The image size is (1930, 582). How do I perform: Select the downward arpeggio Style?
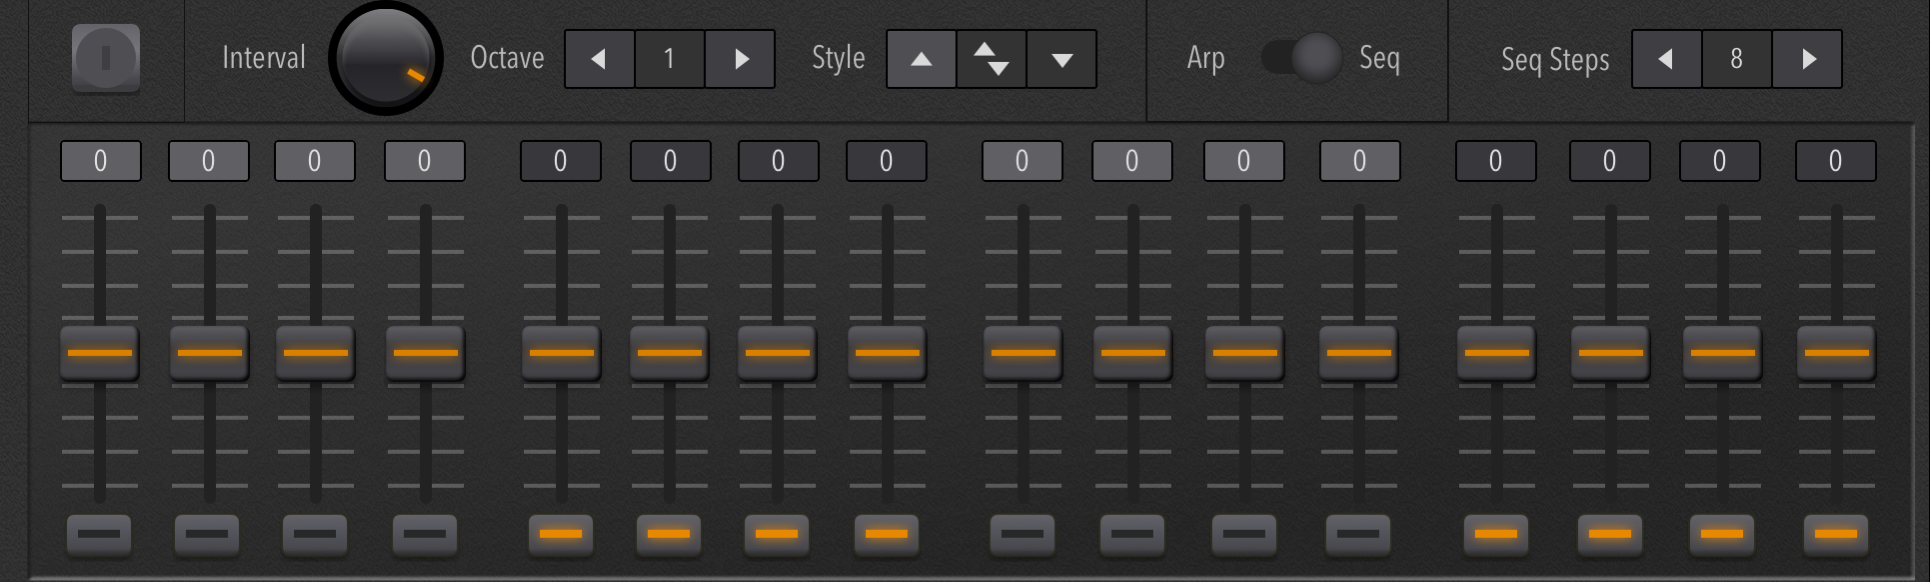(x=1062, y=59)
